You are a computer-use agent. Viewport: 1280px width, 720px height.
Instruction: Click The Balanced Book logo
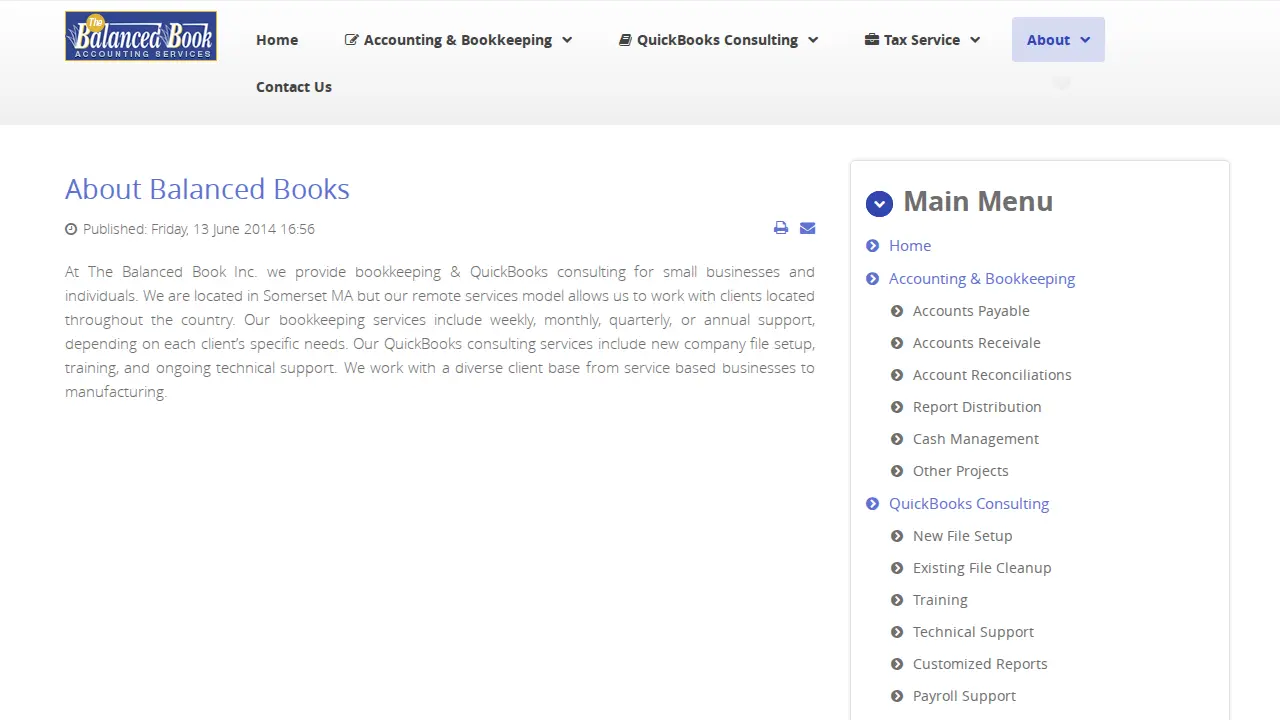[141, 36]
